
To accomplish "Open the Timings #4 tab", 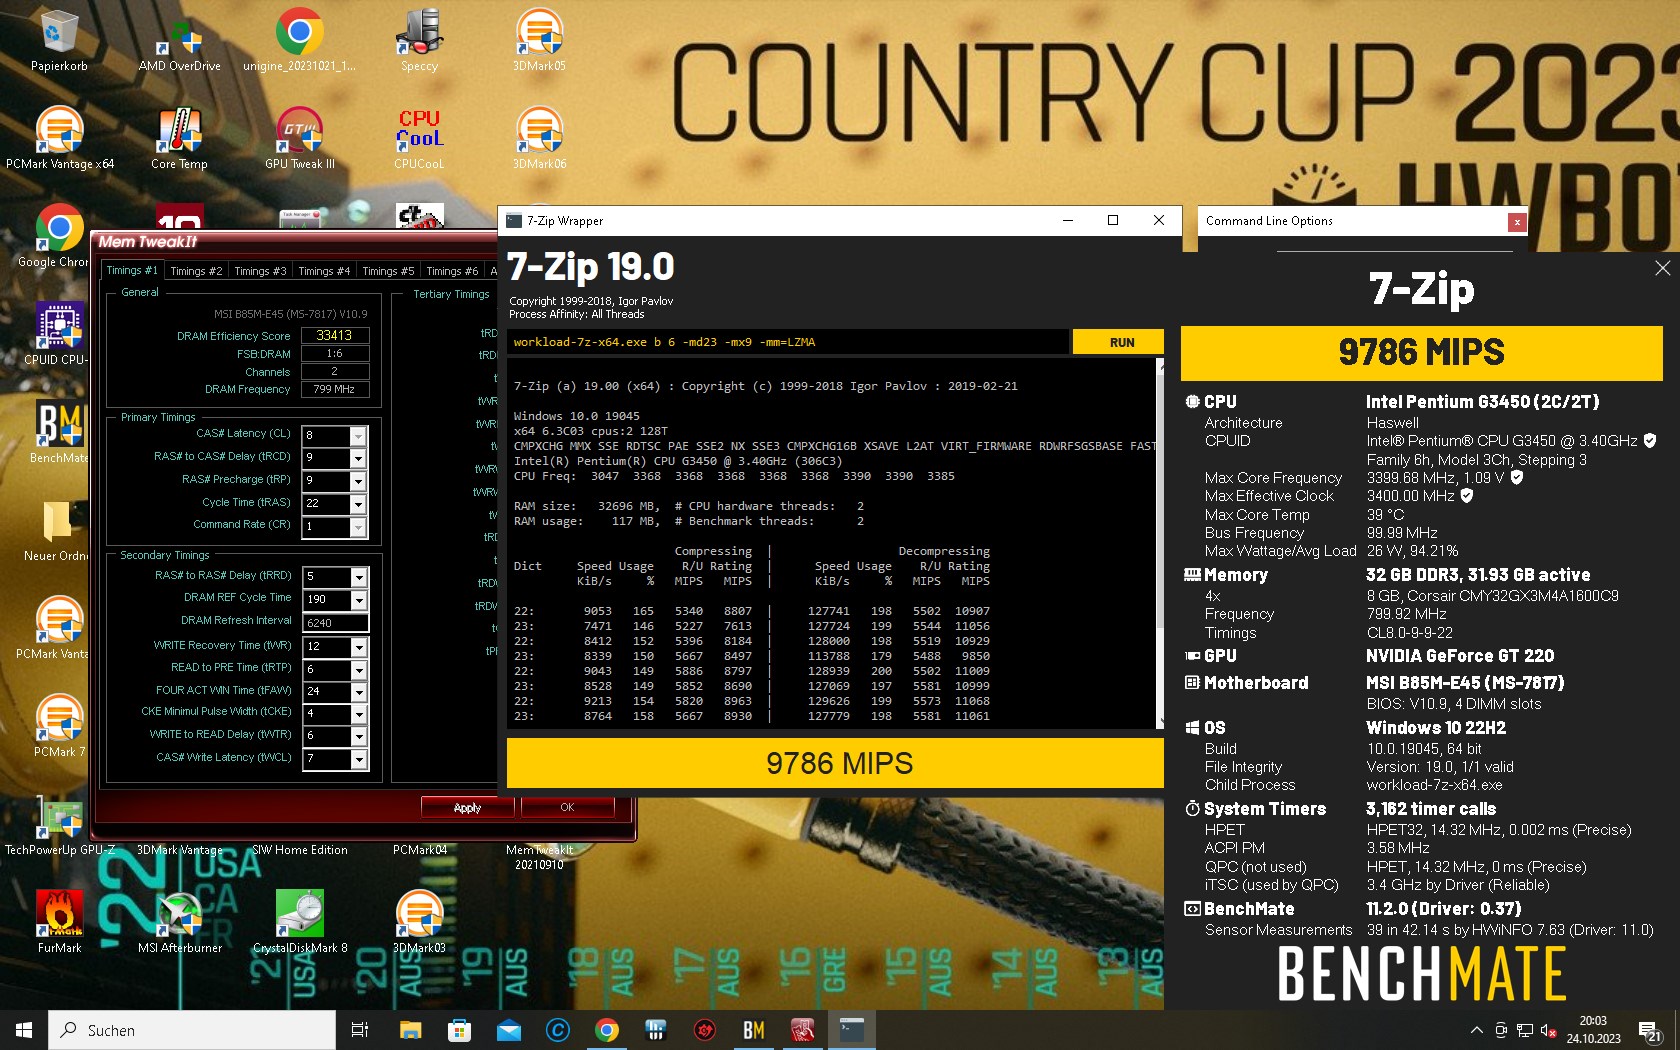I will [x=324, y=271].
